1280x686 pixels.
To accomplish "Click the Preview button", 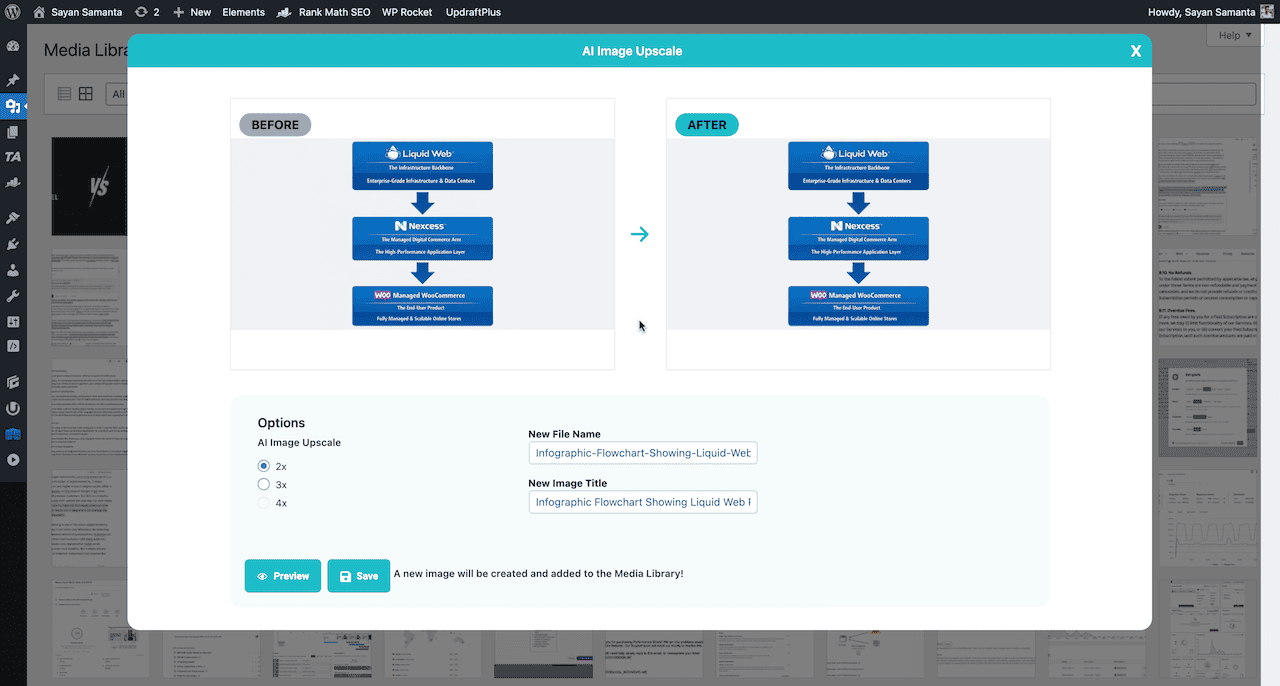I will coord(283,576).
